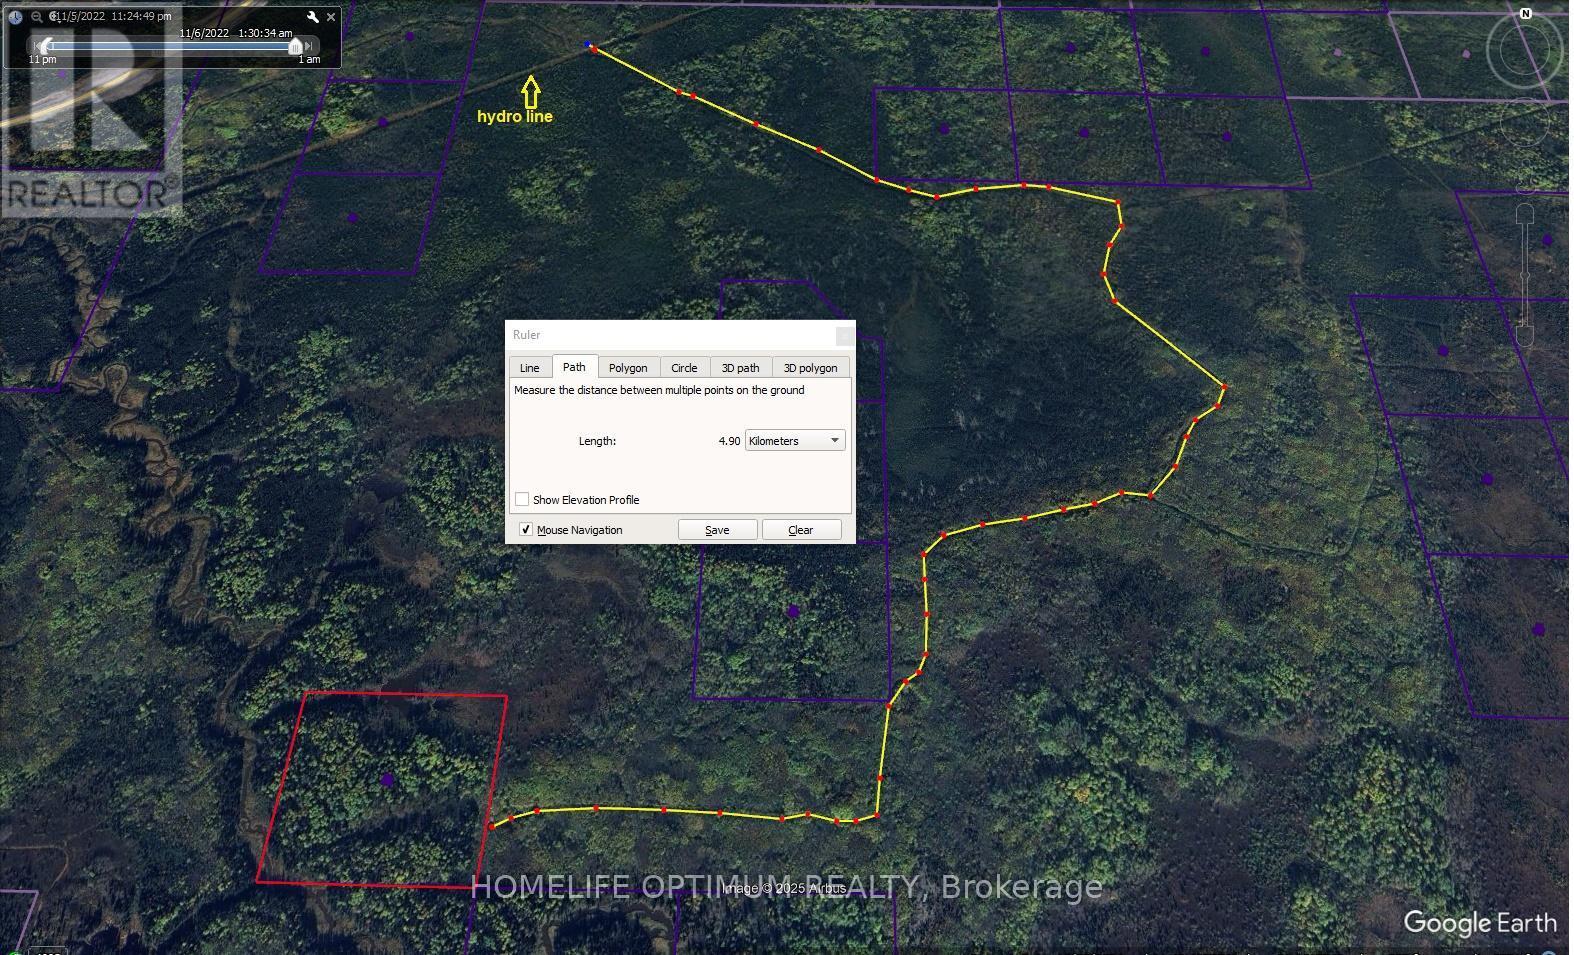Screen dimensions: 1574x955
Task: Open time slider options wrench
Action: point(313,17)
